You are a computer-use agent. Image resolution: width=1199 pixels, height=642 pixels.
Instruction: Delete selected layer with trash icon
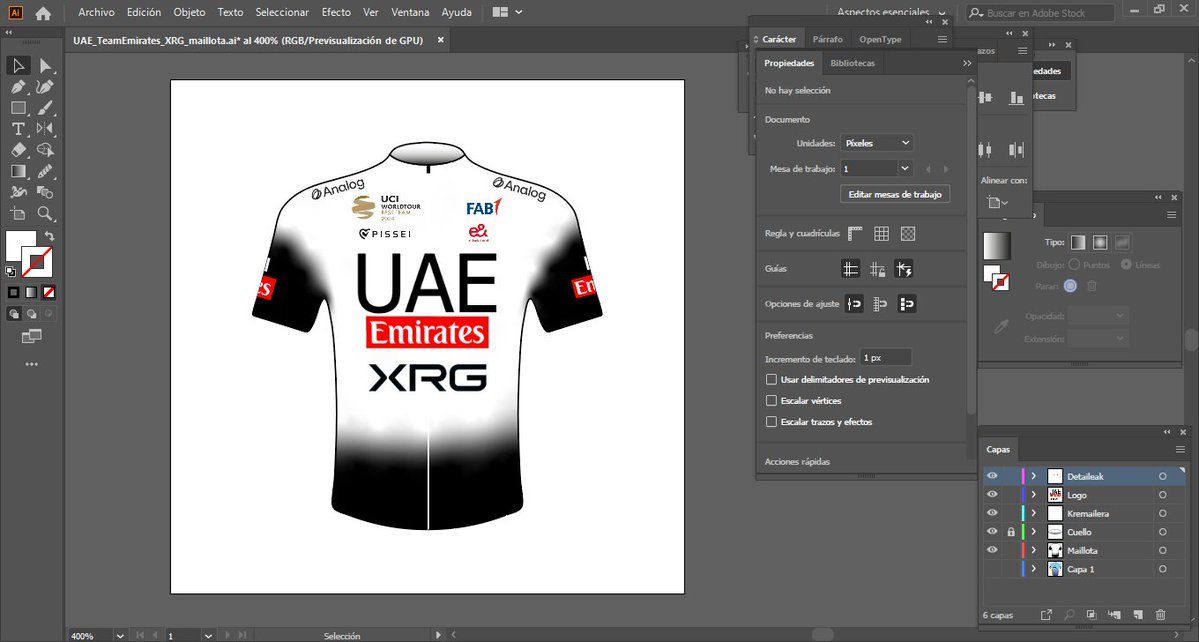click(x=1161, y=614)
